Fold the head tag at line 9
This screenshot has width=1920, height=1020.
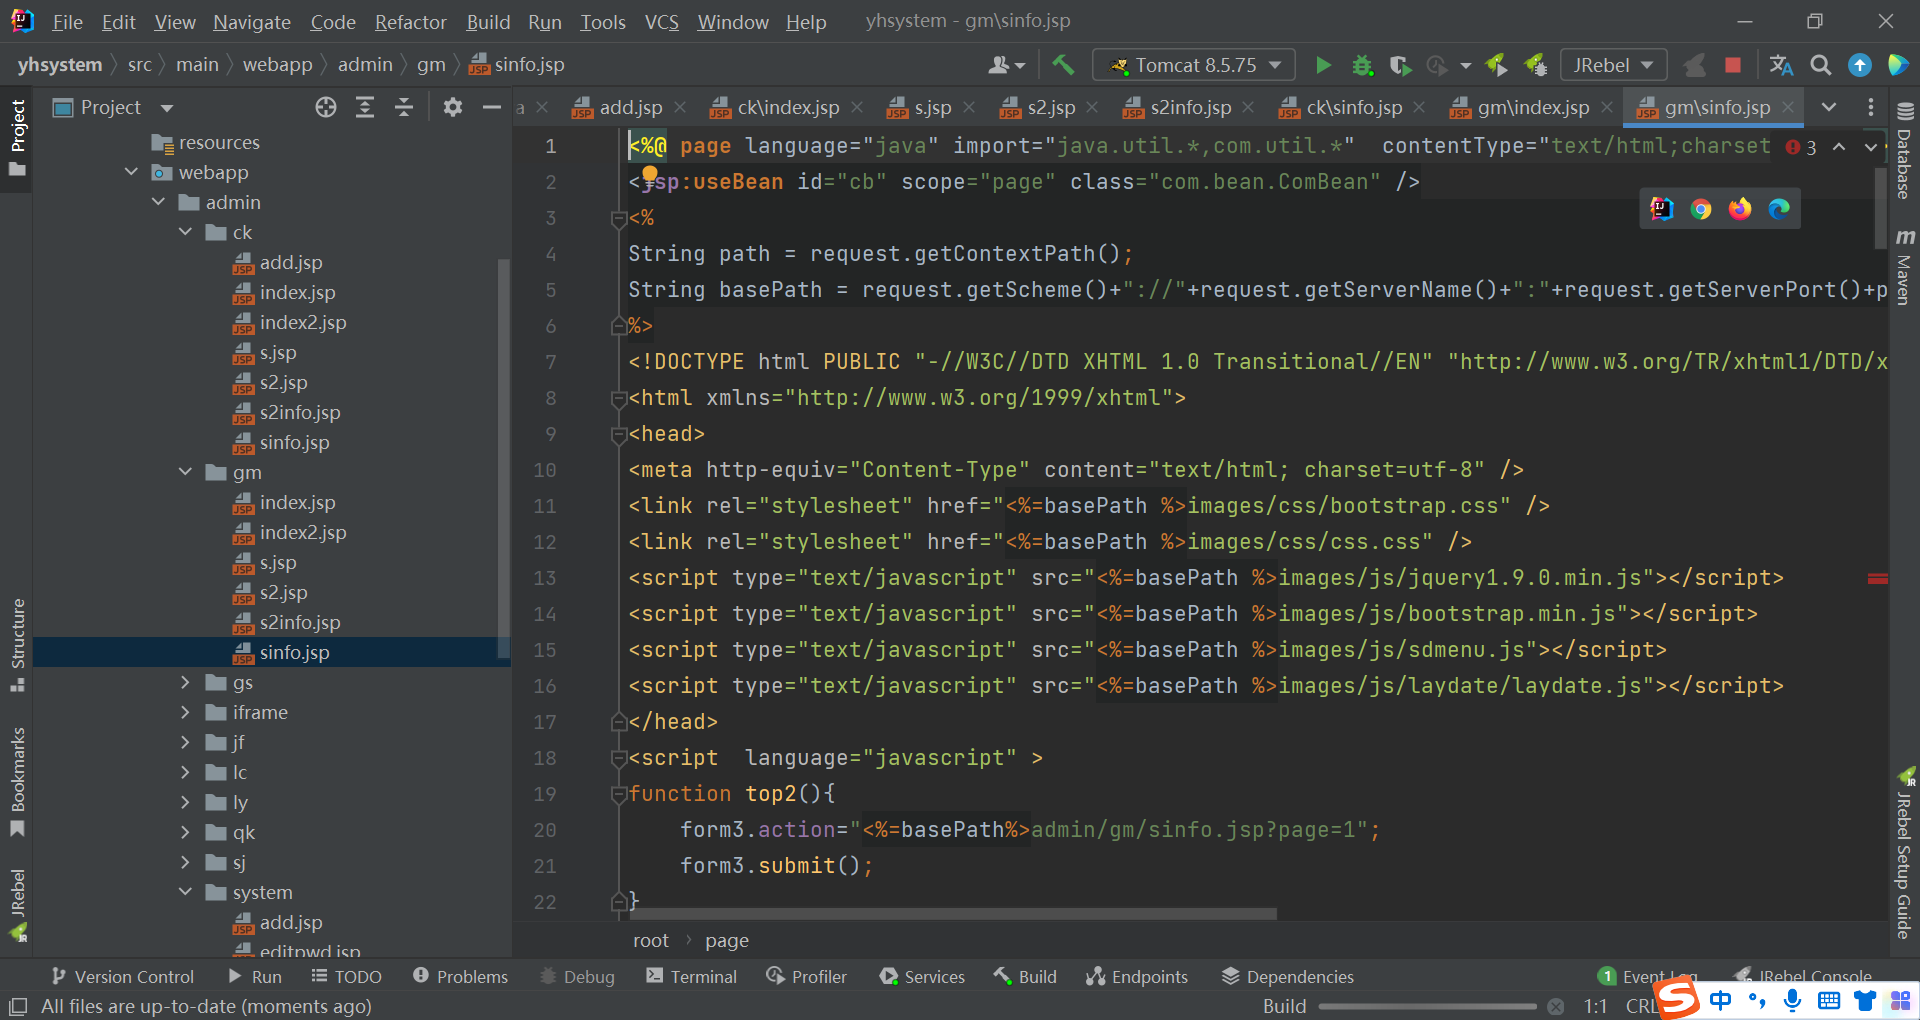[x=618, y=434]
